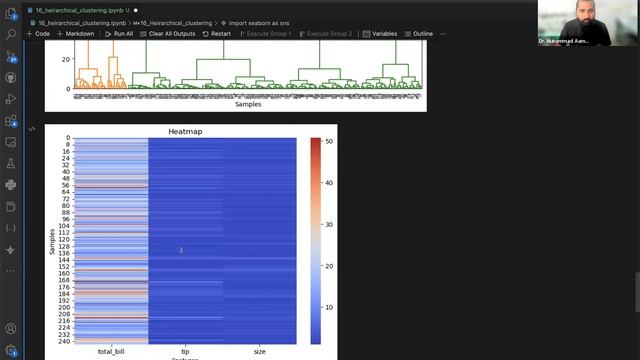The image size is (640, 360).
Task: Click the Heatmap chart title
Action: pyautogui.click(x=185, y=131)
